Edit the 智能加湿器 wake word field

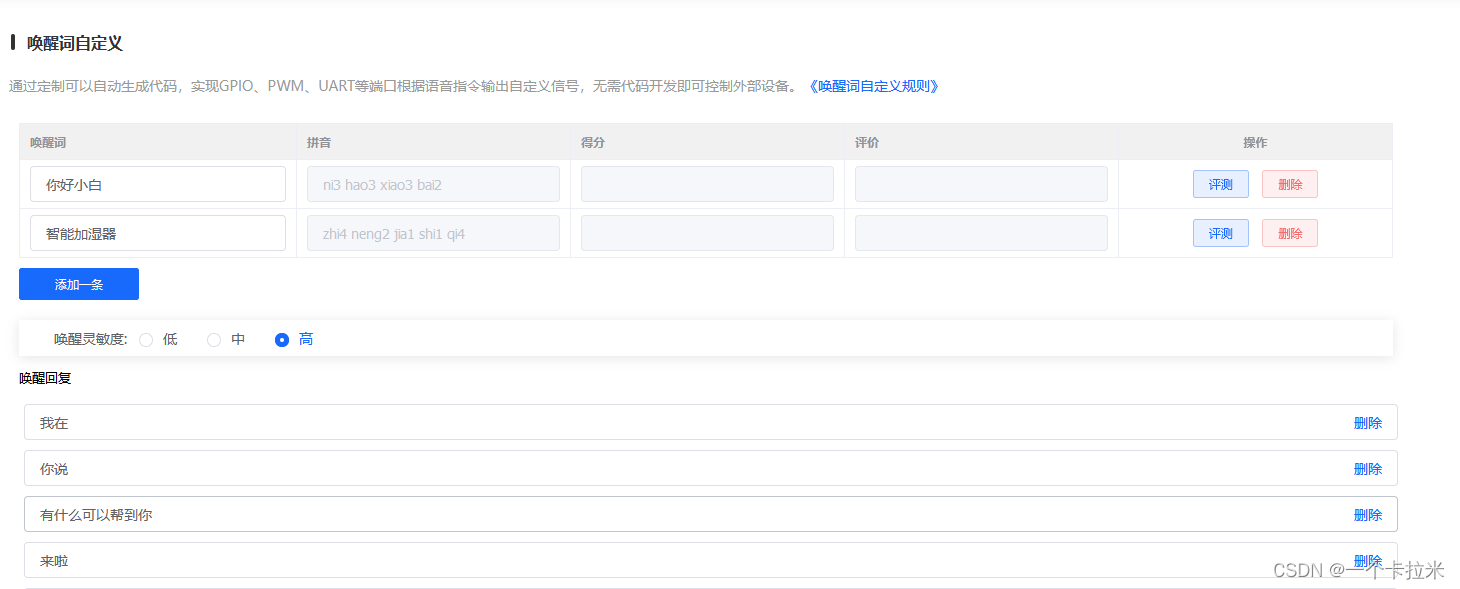tap(158, 233)
